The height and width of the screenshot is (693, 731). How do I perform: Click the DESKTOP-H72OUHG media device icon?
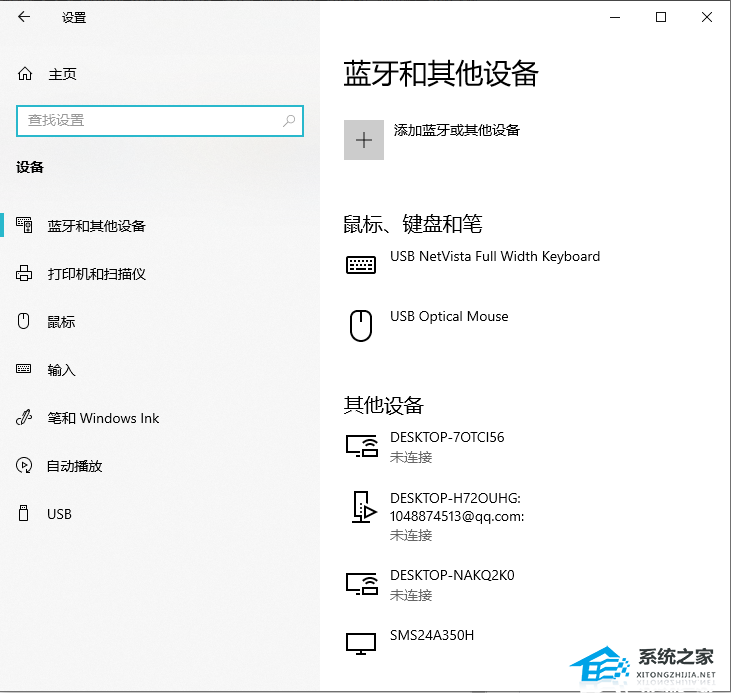[x=361, y=507]
